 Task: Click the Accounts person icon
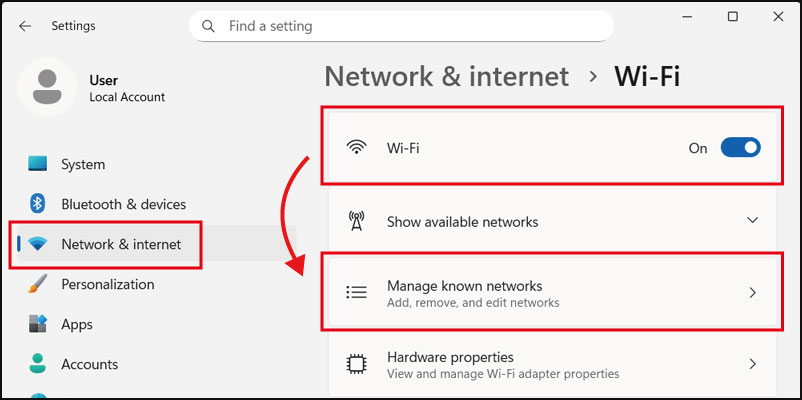(x=38, y=364)
